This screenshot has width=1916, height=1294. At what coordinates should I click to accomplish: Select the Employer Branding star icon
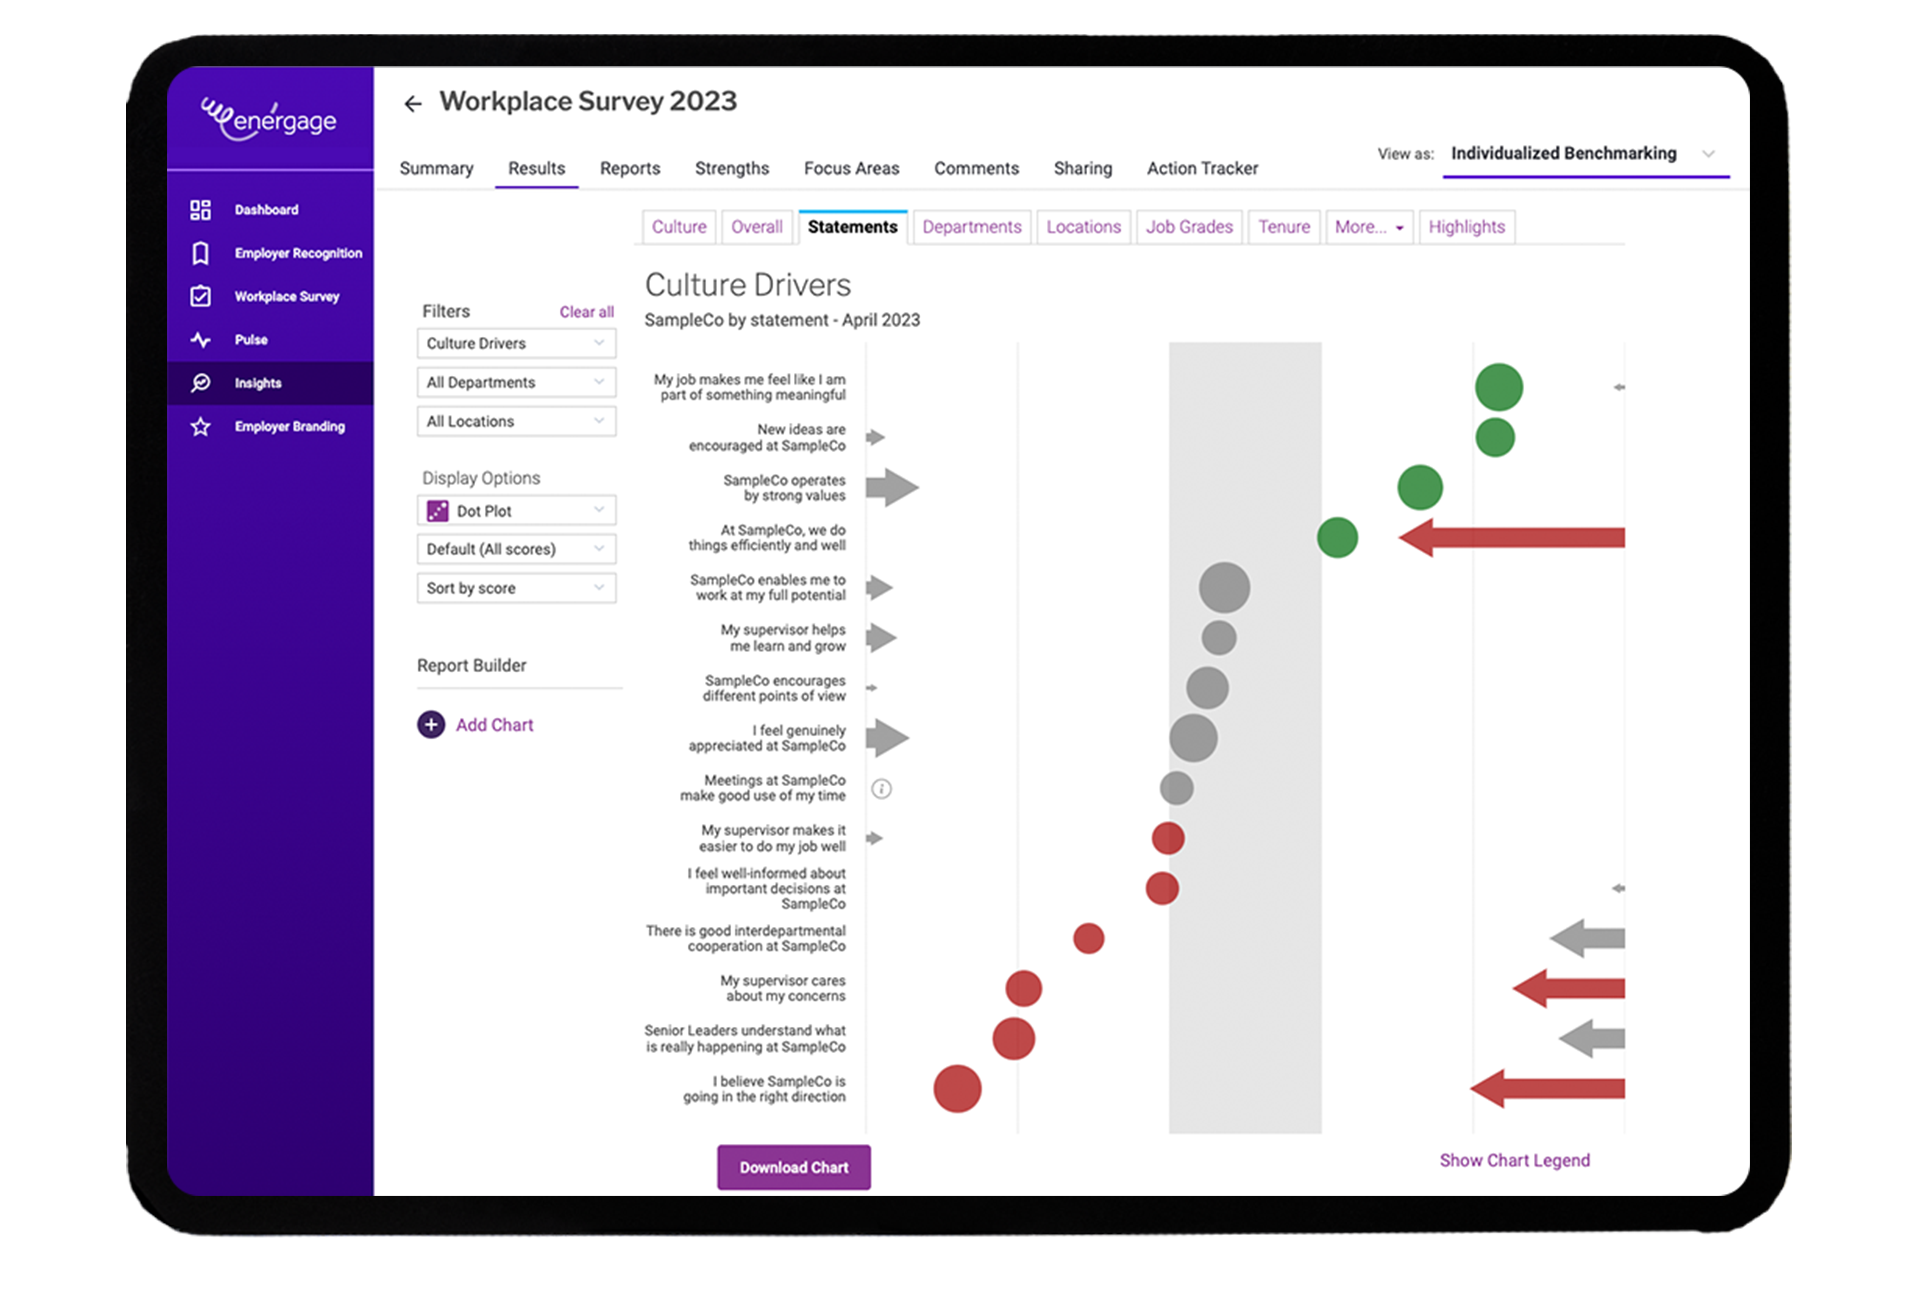[x=200, y=426]
